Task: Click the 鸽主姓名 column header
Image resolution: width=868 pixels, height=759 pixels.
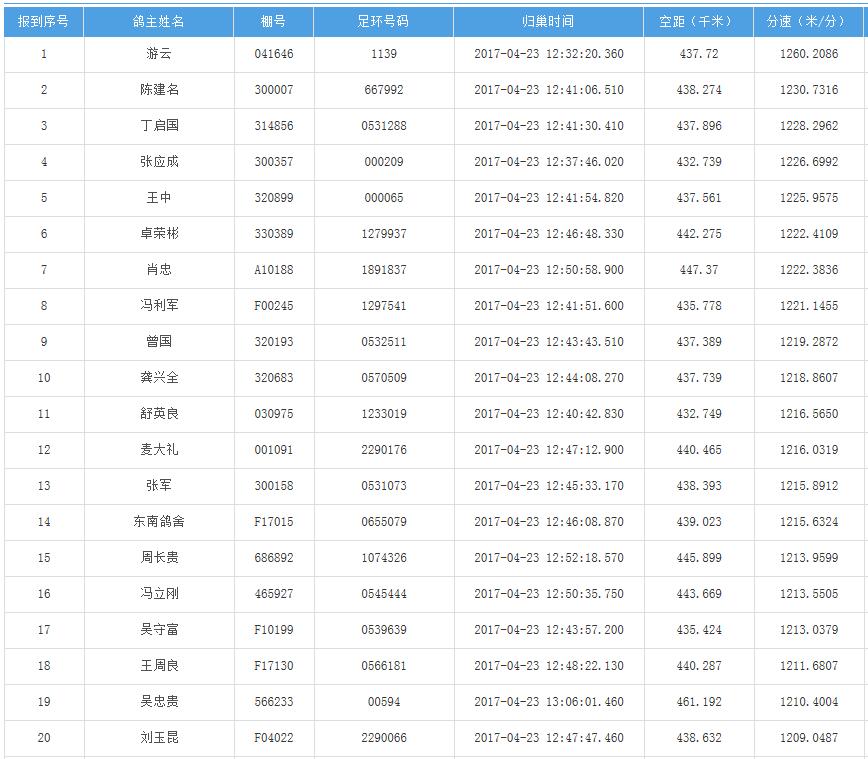Action: pyautogui.click(x=158, y=21)
